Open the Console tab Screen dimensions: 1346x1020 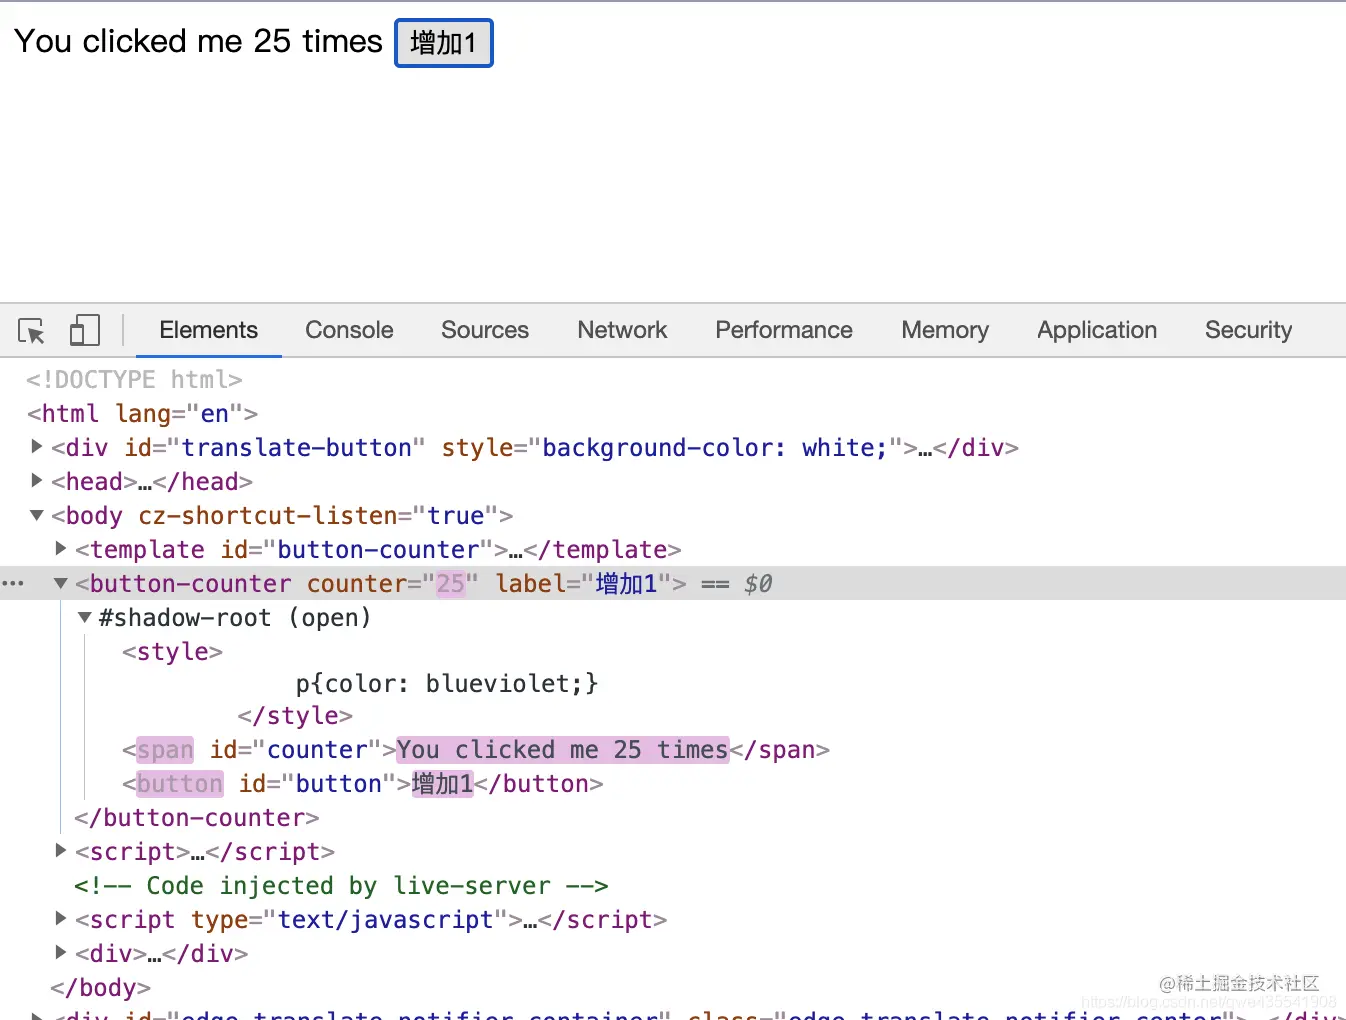click(349, 330)
